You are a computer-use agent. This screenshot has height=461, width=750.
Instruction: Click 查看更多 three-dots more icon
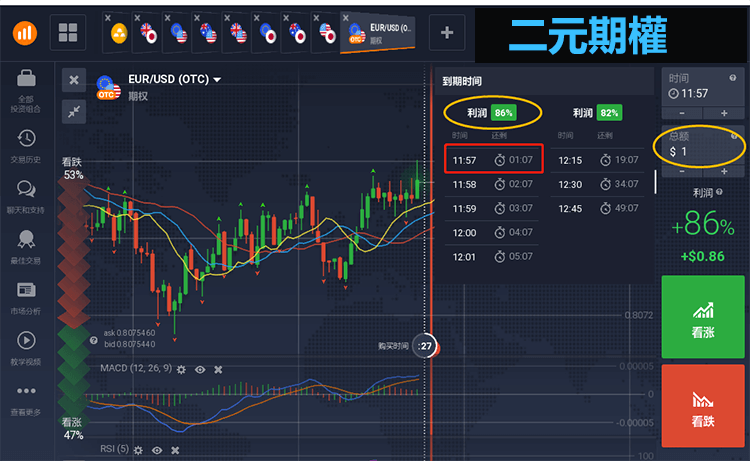27,391
